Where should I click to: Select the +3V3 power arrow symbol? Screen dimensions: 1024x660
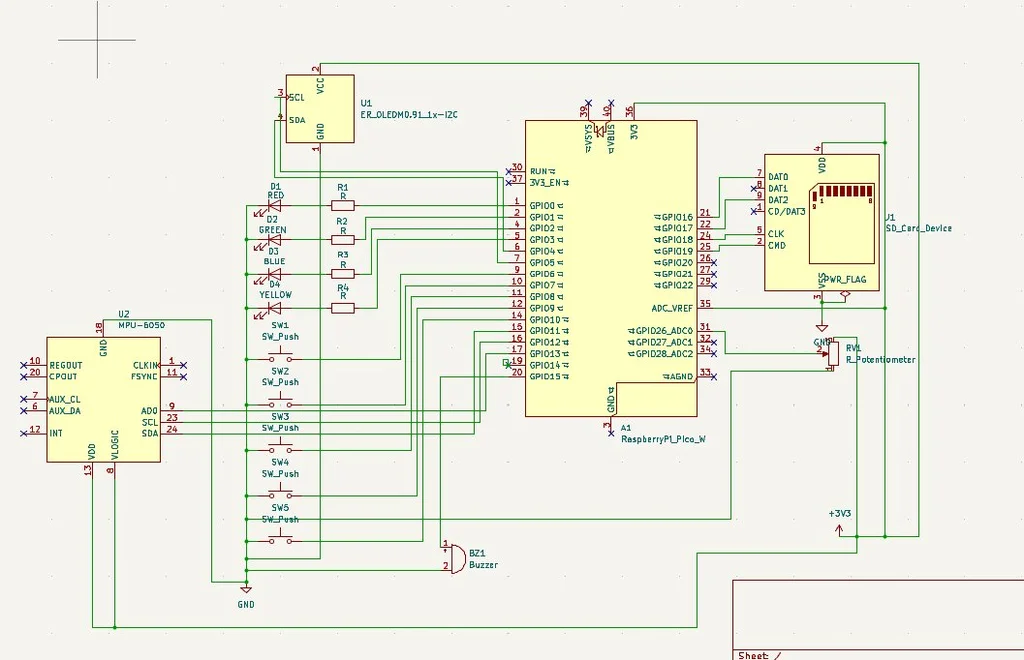point(839,531)
